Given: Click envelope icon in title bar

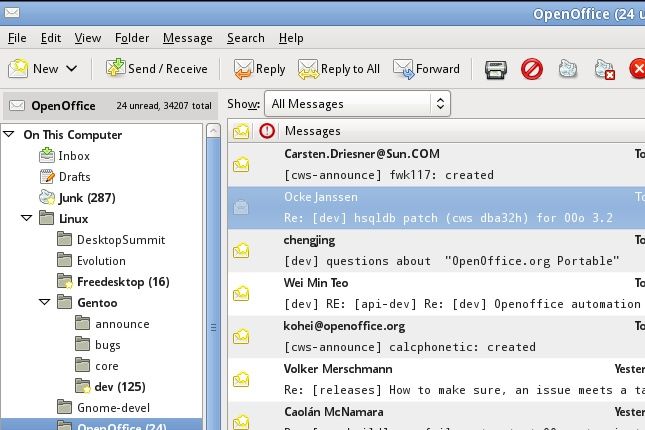Looking at the screenshot, I should (x=12, y=13).
